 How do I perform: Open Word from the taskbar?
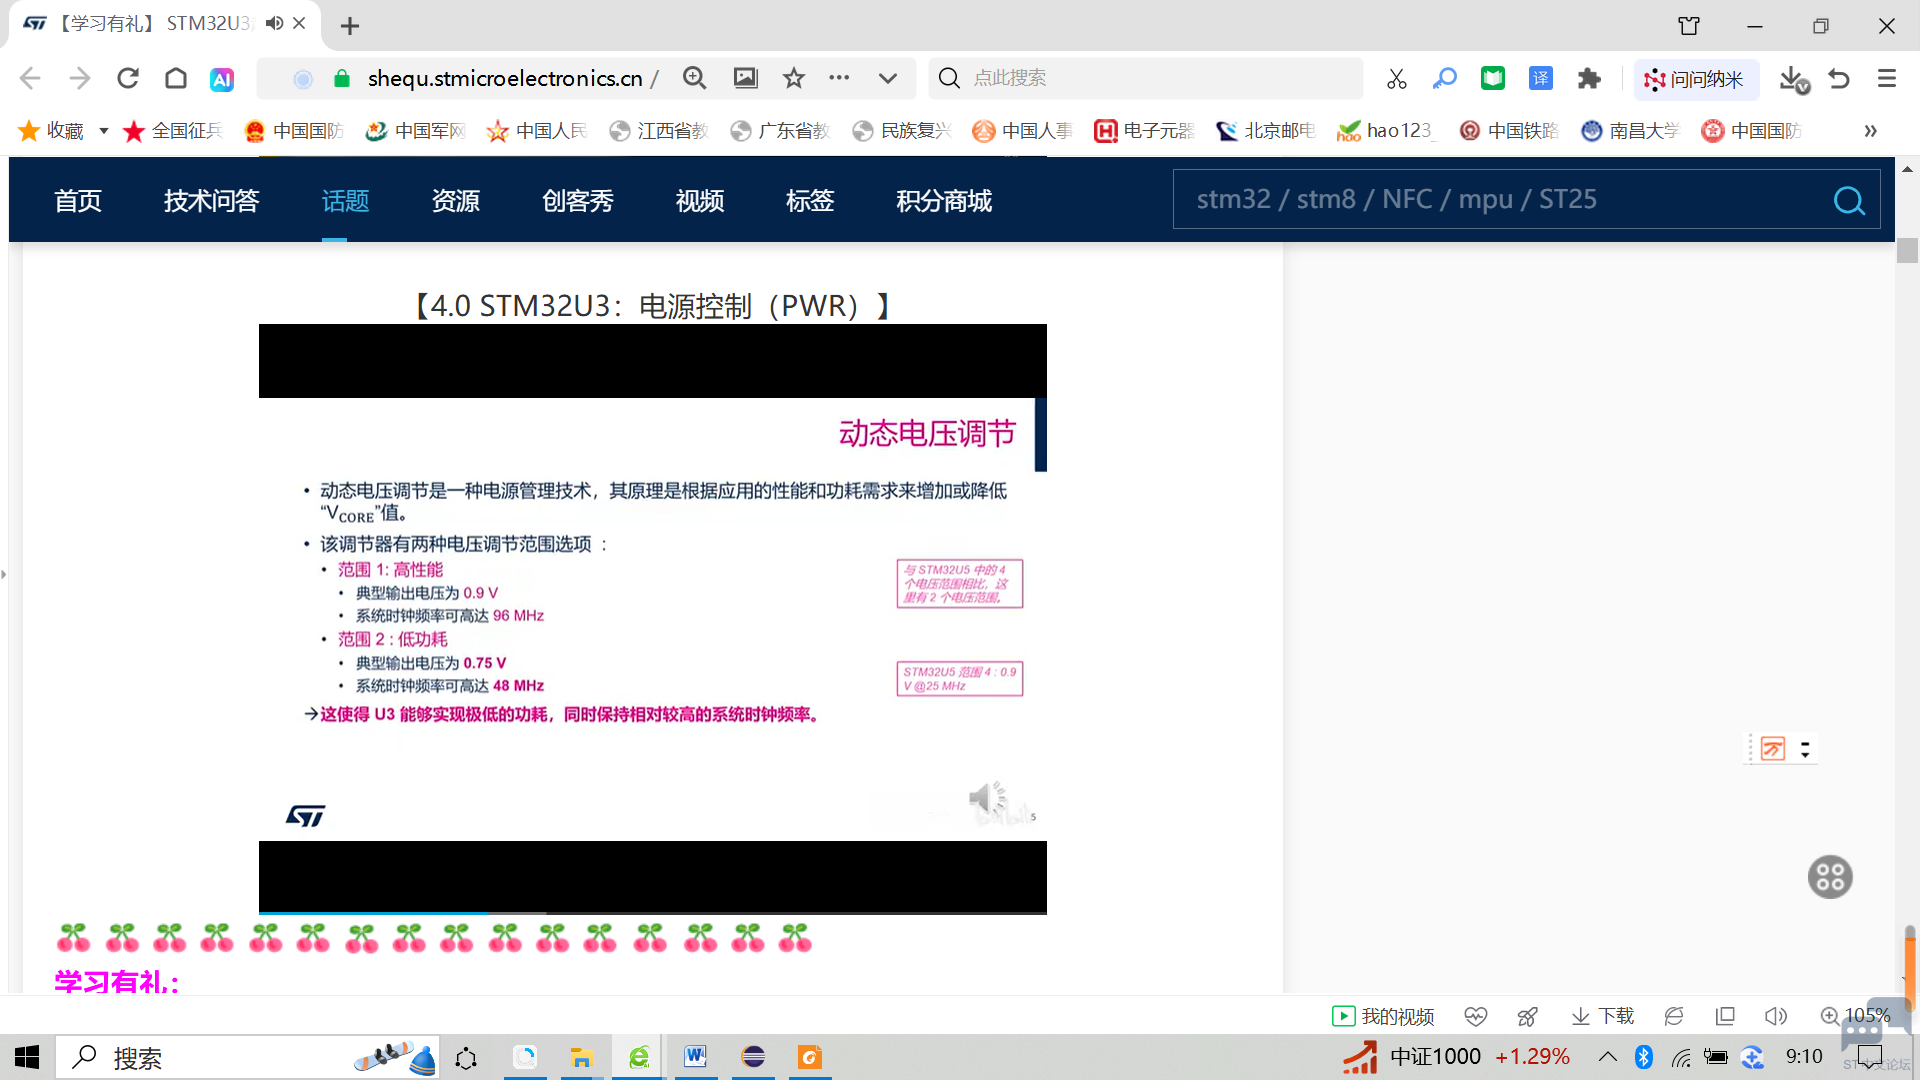695,1057
